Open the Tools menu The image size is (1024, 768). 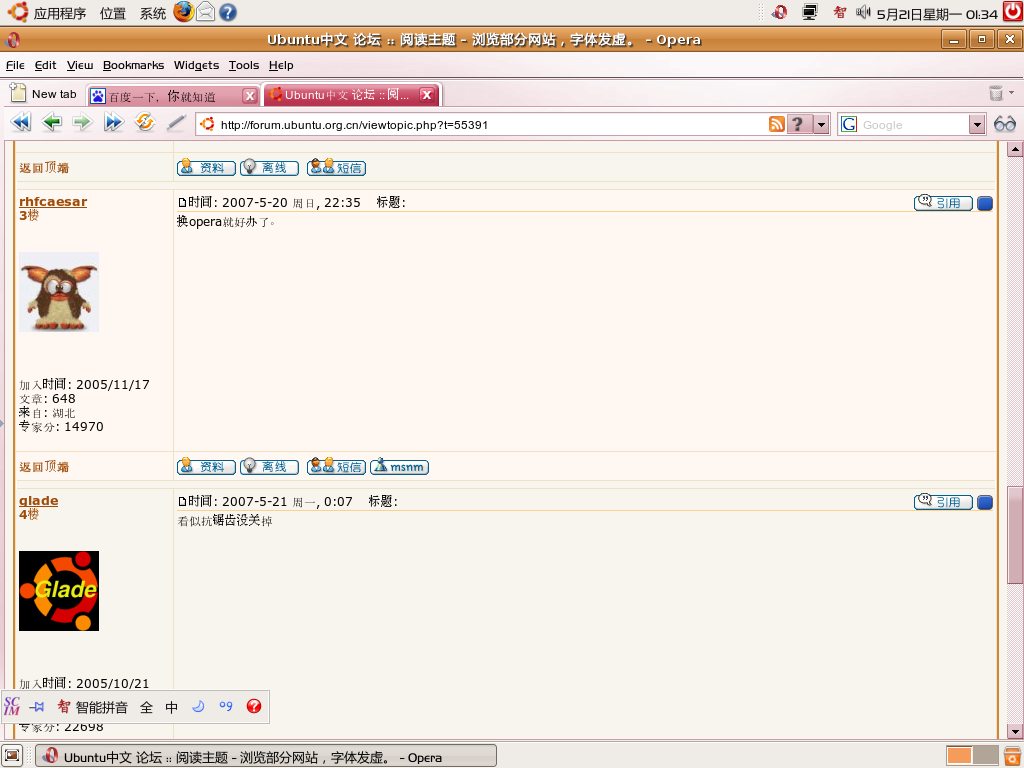[244, 65]
